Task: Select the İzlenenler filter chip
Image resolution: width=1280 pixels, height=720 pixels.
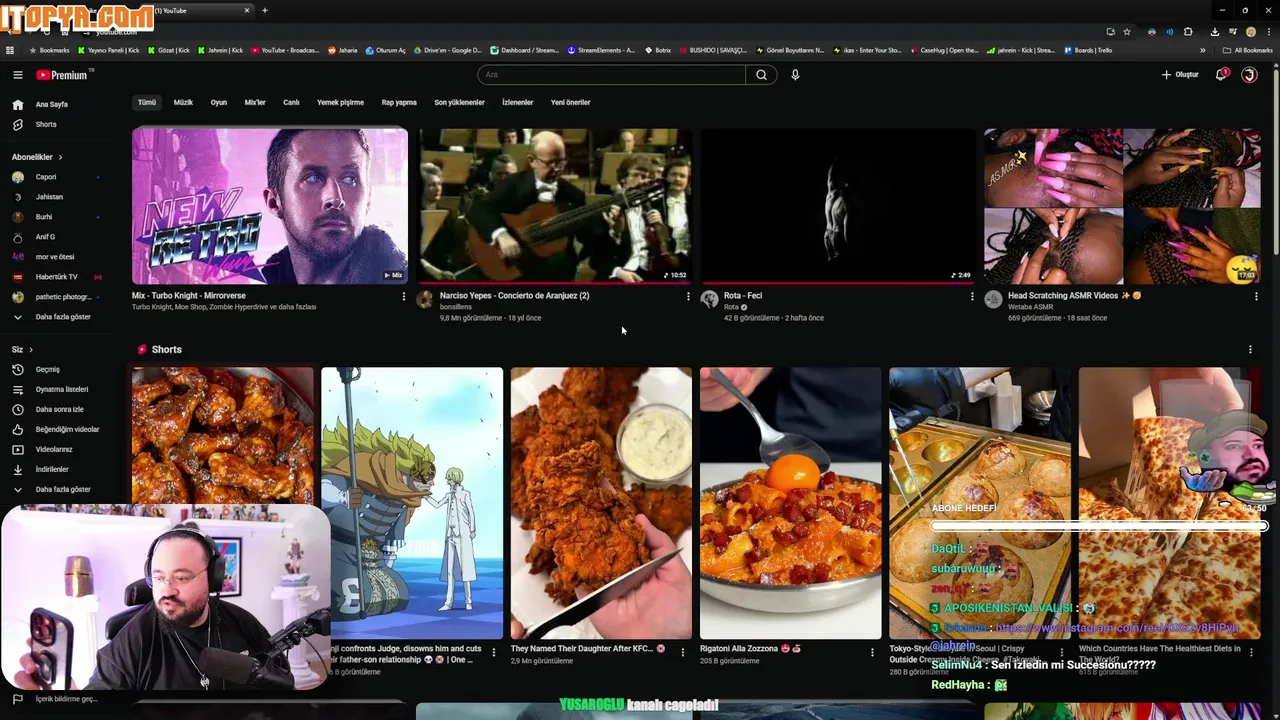Action: point(517,102)
